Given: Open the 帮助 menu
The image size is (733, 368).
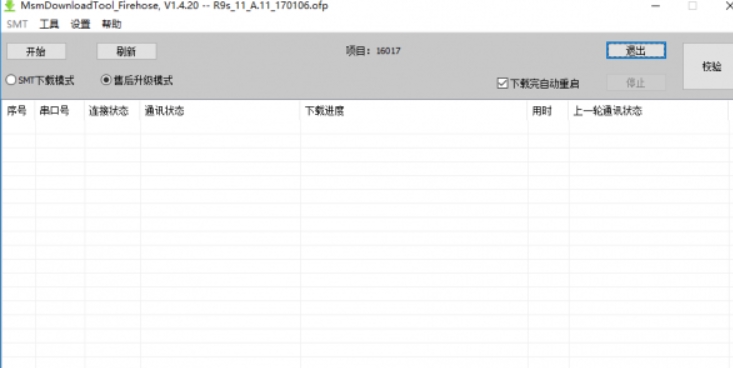Looking at the screenshot, I should [x=112, y=24].
